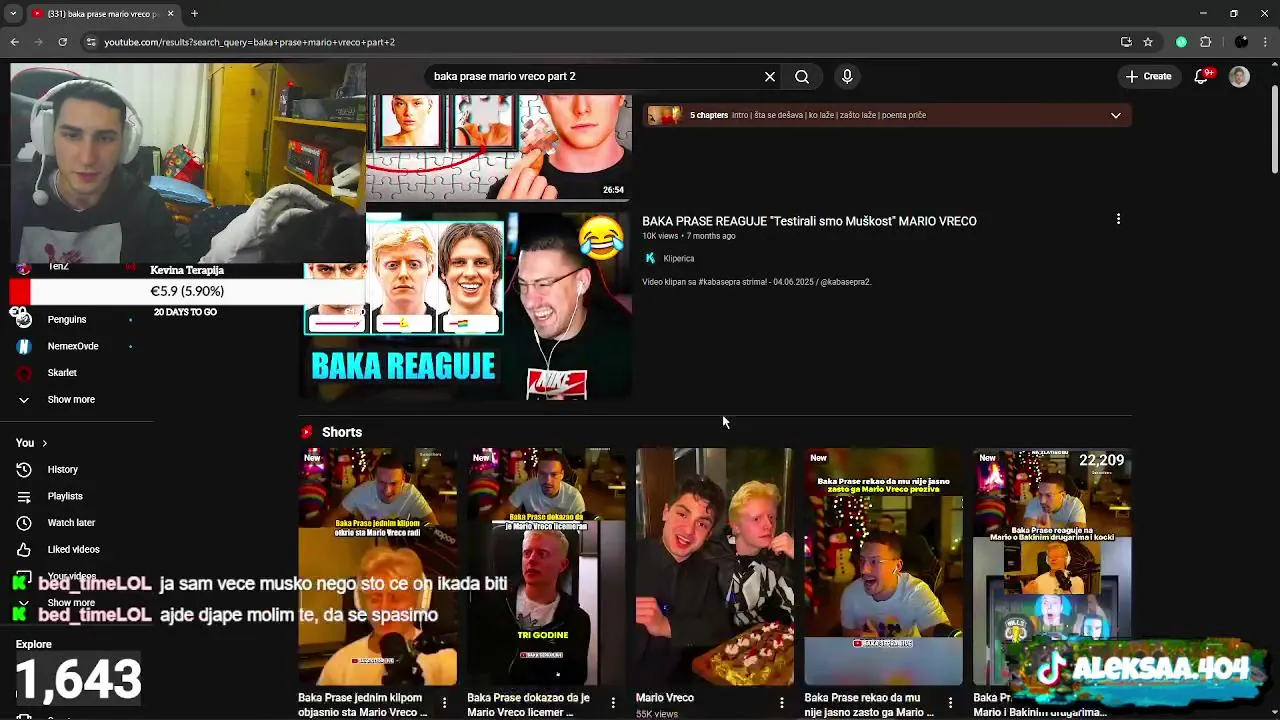
Task: Bookmark this page with the star icon
Action: click(x=1148, y=42)
